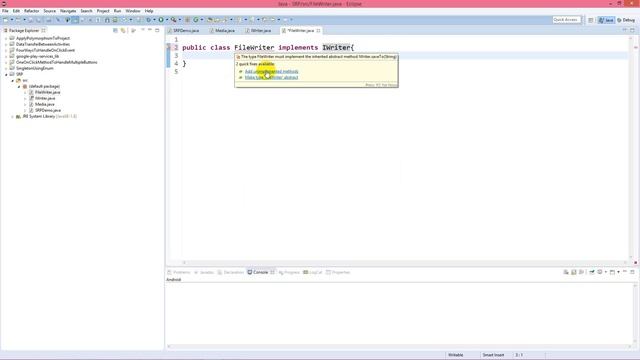Viewport: 640px width, 360px height.
Task: Click the External Tools toolbar icon
Action: pyautogui.click(x=173, y=20)
